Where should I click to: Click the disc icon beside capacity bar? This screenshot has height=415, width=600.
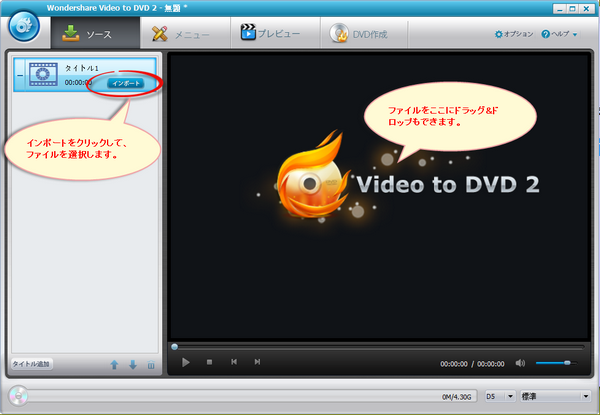[x=18, y=395]
